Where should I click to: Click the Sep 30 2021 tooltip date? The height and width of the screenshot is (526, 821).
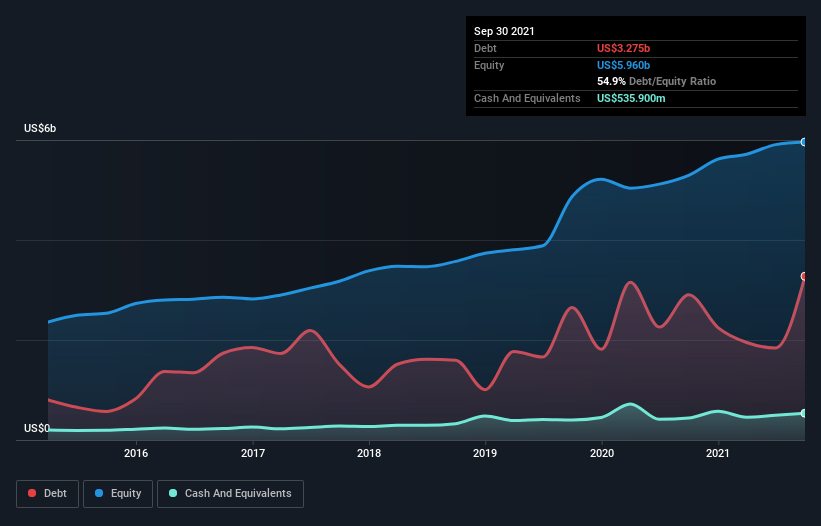click(x=504, y=31)
